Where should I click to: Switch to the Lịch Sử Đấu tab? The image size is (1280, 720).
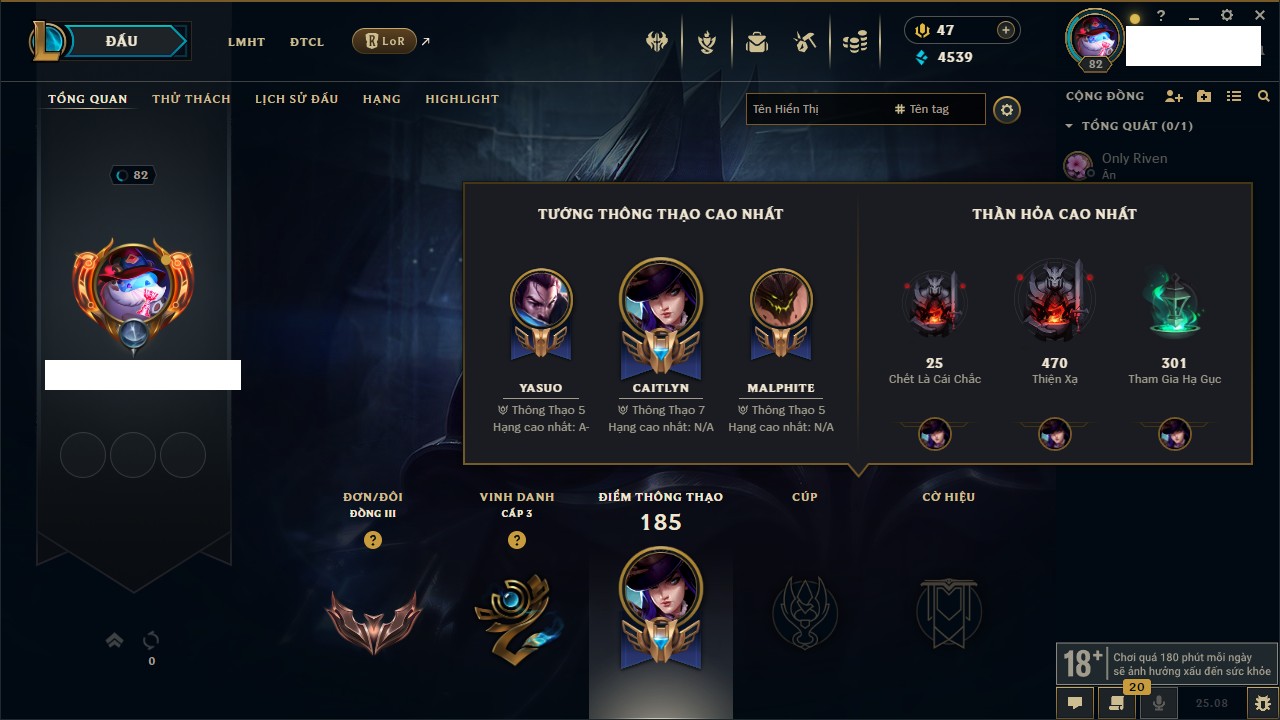point(296,99)
